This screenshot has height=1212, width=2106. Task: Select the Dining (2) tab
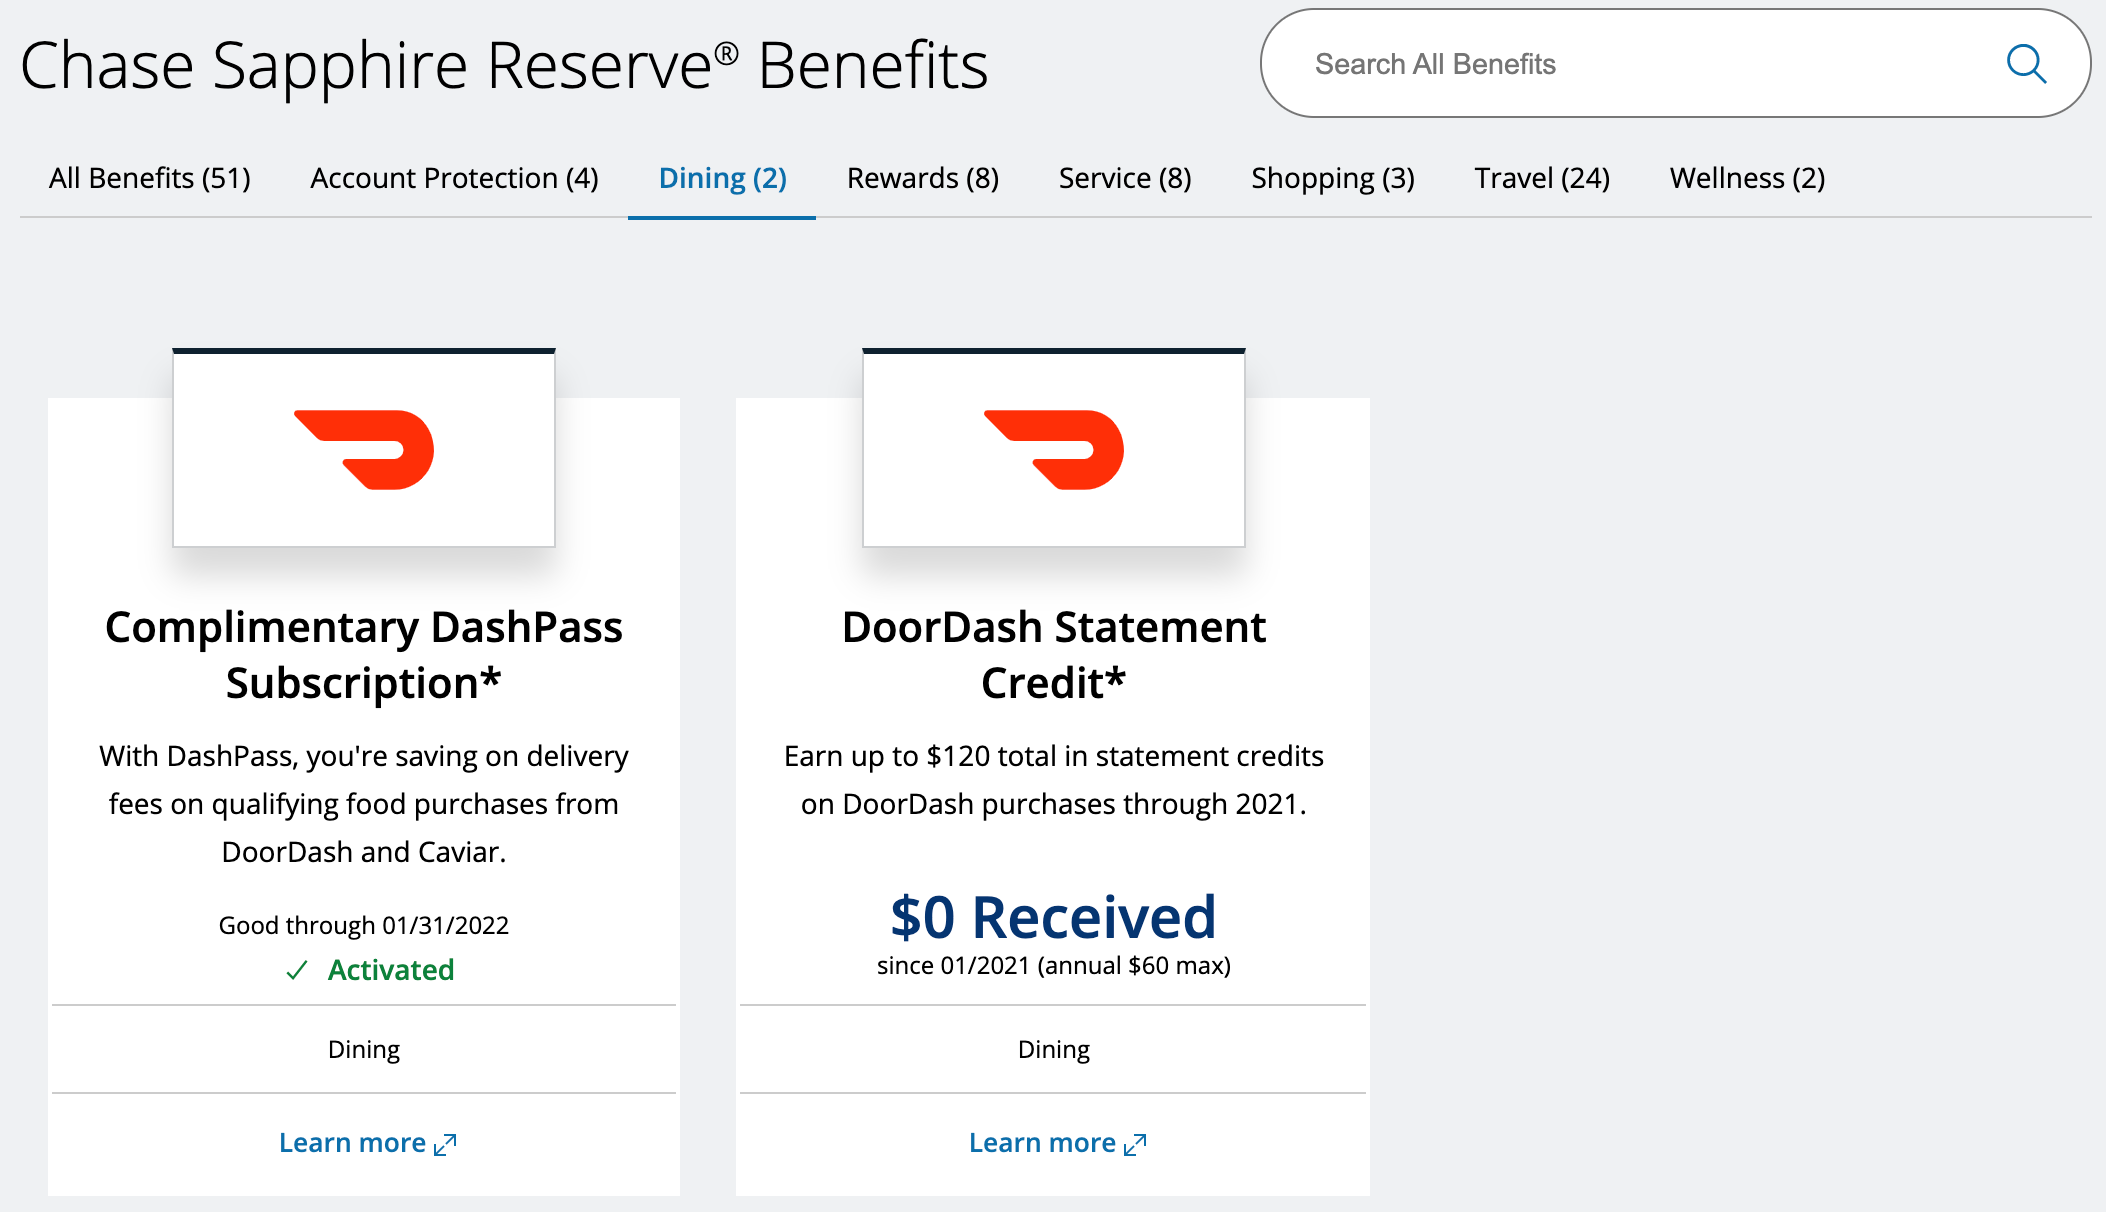coord(722,178)
